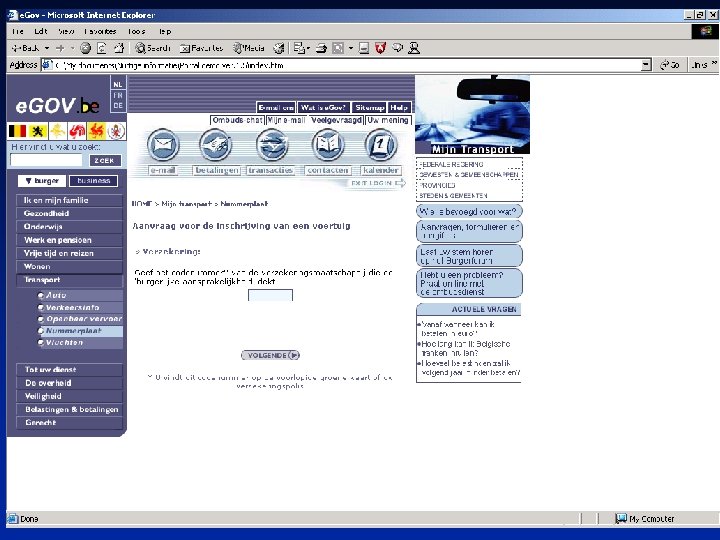Click the Mijn Transport banner image
Screen dimensions: 720x540
(472, 115)
